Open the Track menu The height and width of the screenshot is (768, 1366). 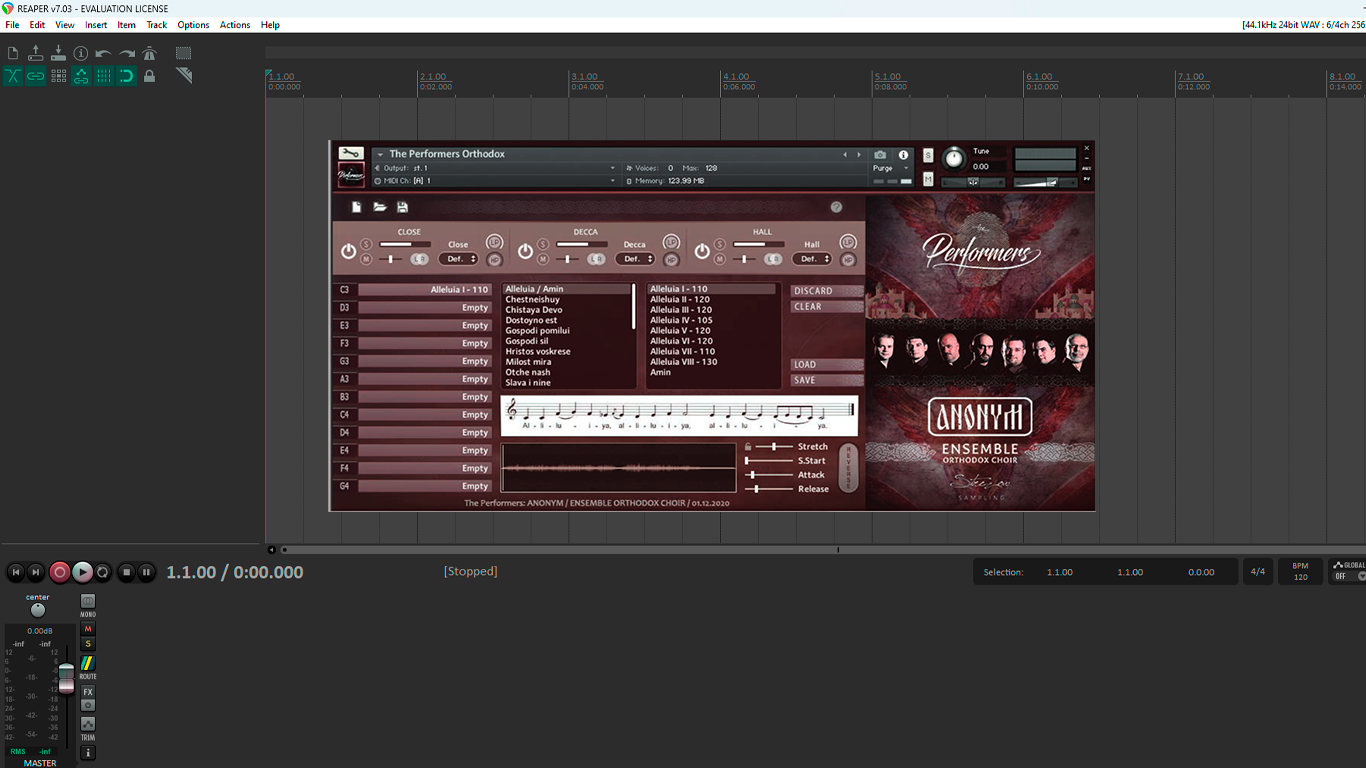tap(157, 25)
